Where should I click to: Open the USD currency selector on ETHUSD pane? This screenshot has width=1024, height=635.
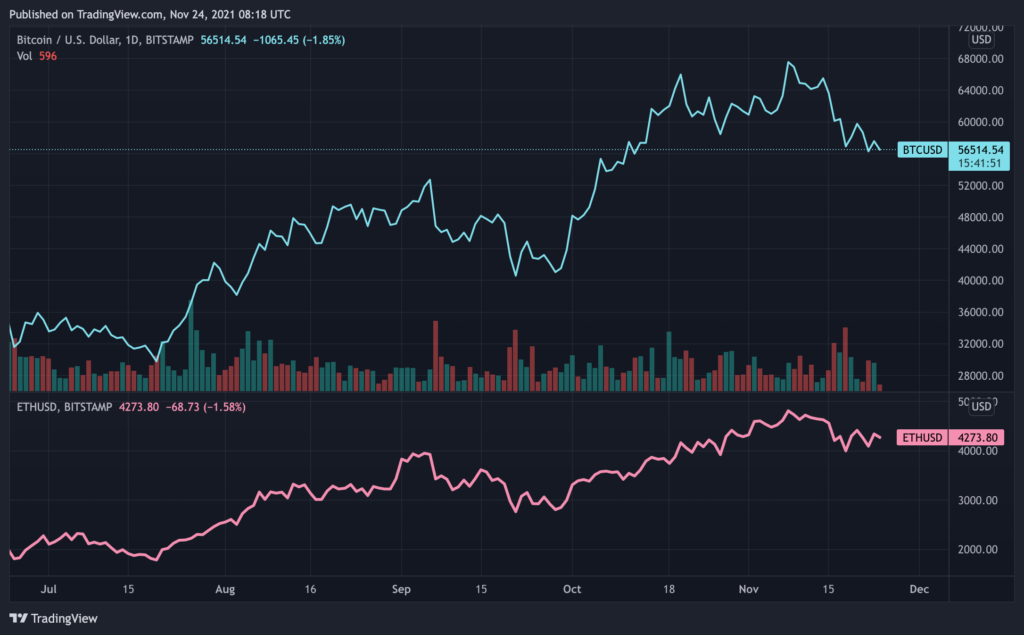[981, 406]
